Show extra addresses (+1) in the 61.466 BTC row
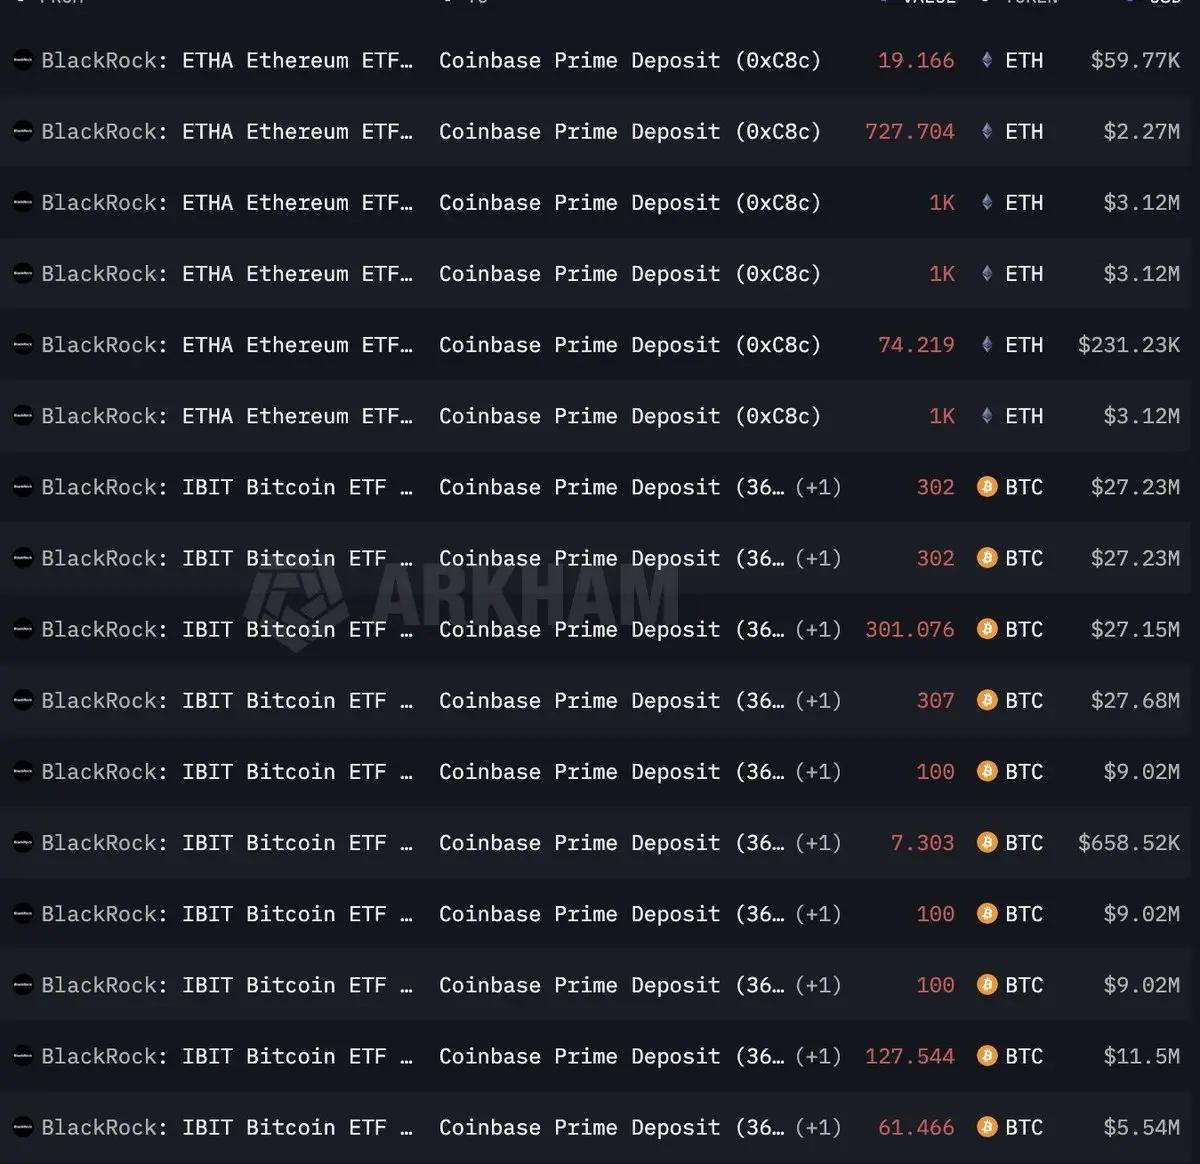 click(x=818, y=1127)
